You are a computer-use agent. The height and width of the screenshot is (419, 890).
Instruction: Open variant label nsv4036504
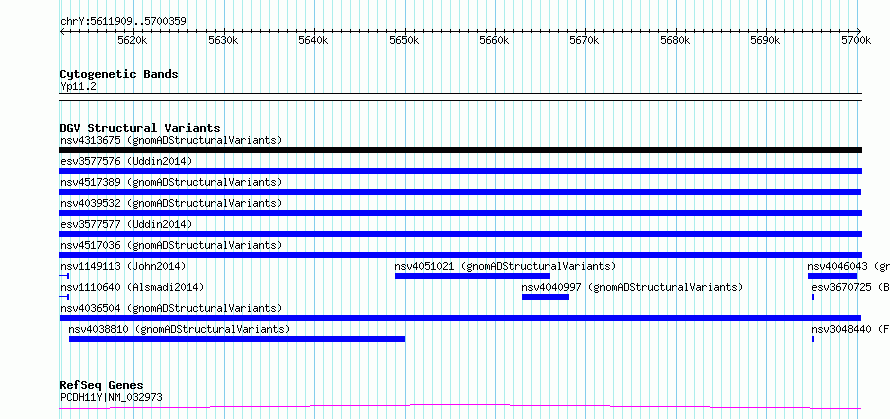(171, 308)
